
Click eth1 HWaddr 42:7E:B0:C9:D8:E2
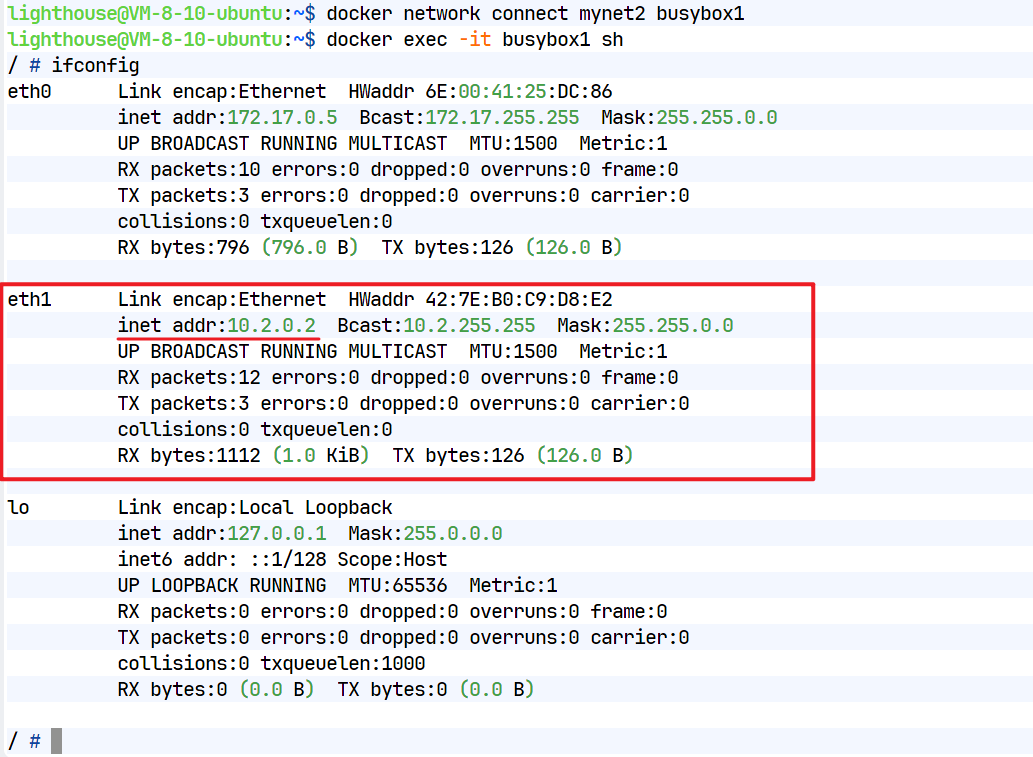pyautogui.click(x=480, y=300)
